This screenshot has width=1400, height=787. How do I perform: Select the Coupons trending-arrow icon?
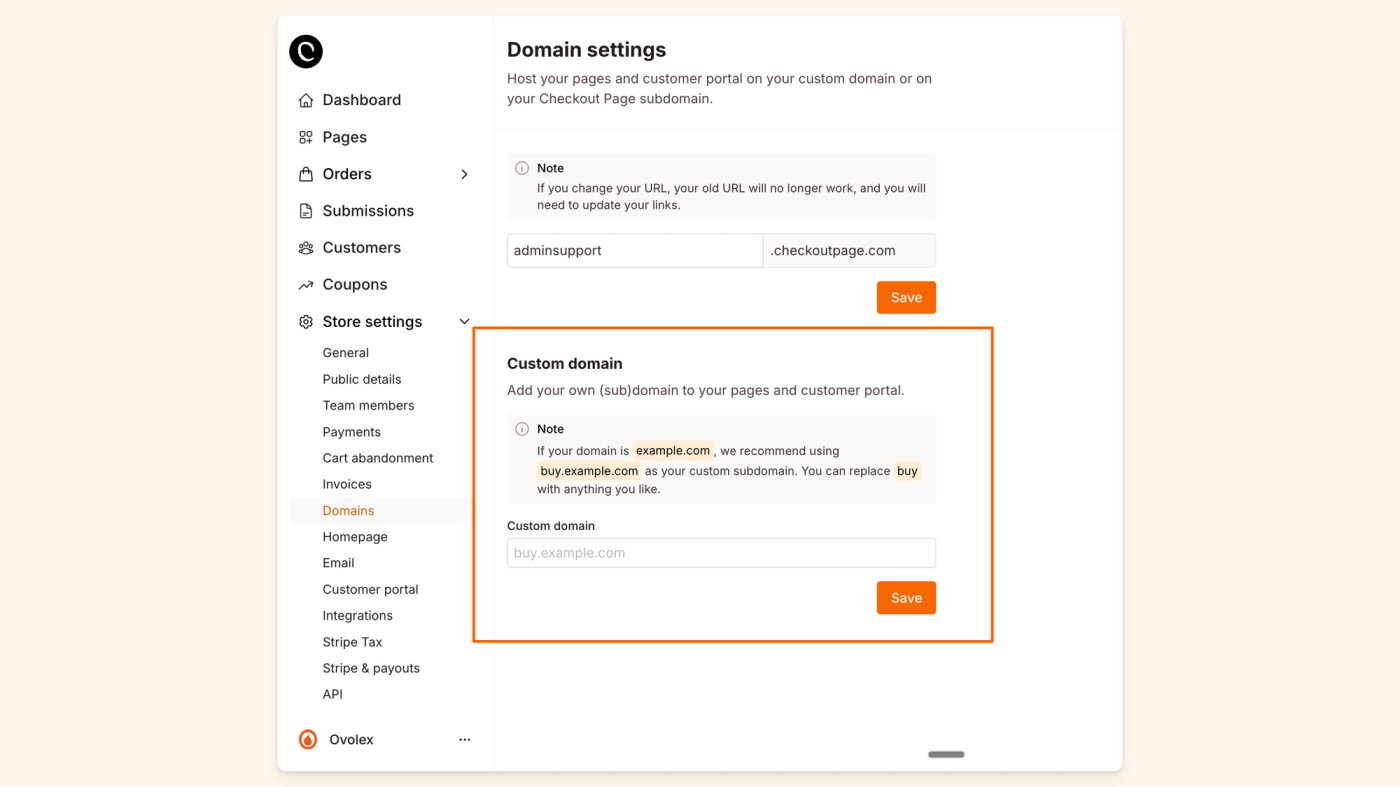coord(305,284)
